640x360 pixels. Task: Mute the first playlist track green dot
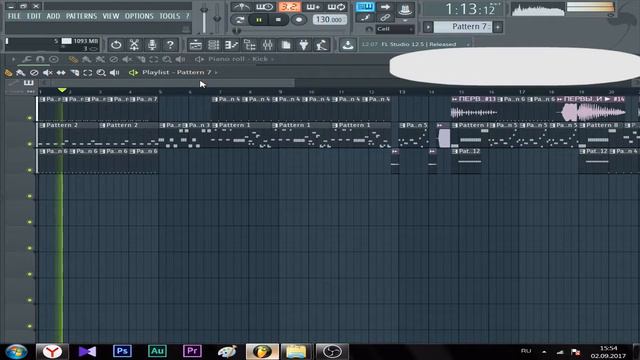(x=29, y=118)
